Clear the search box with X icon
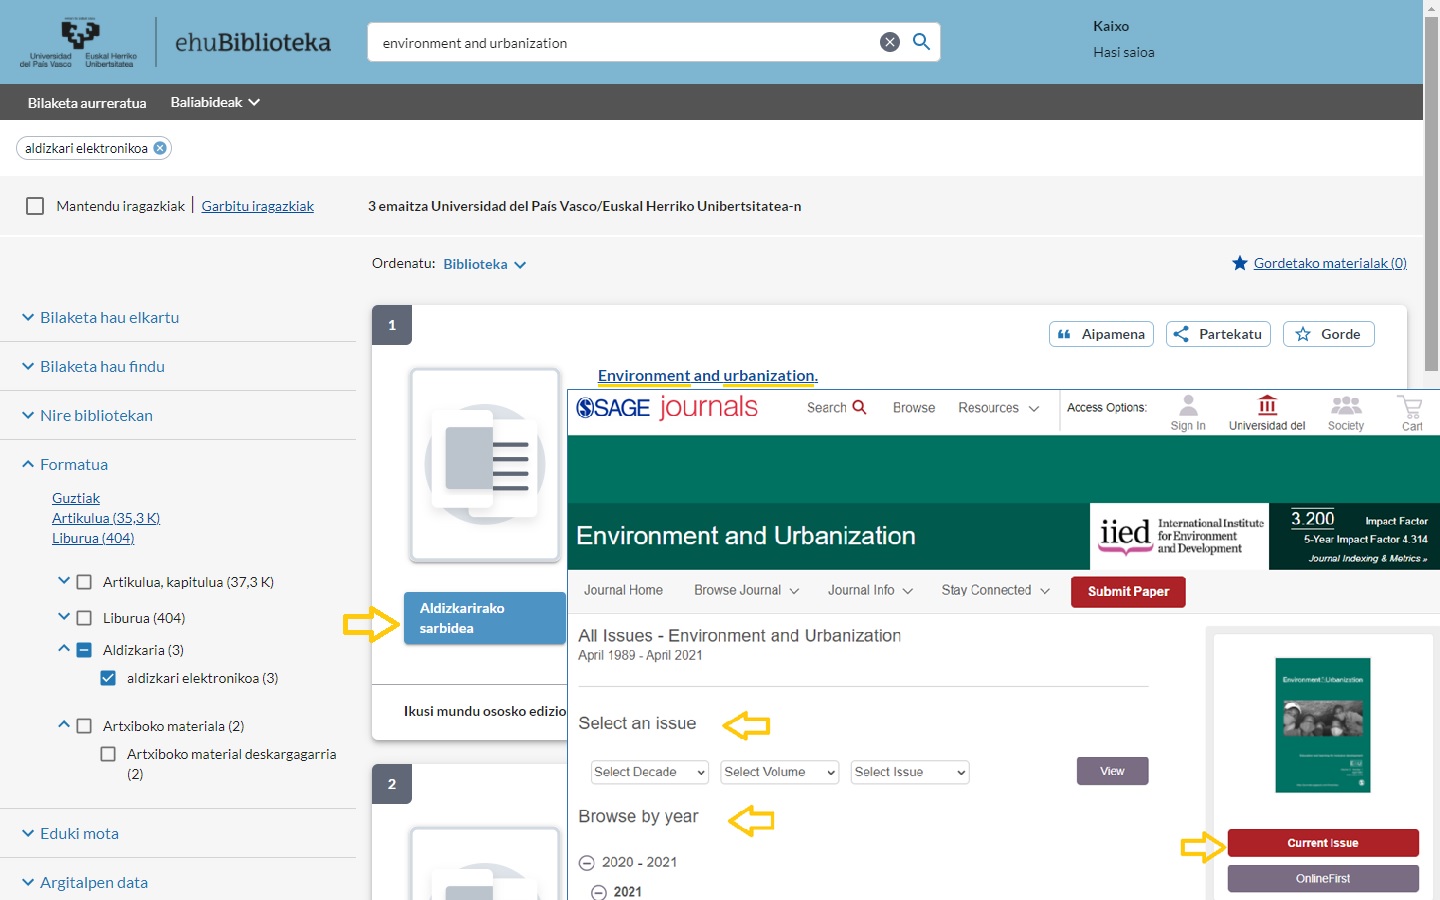The height and width of the screenshot is (900, 1440). point(889,42)
